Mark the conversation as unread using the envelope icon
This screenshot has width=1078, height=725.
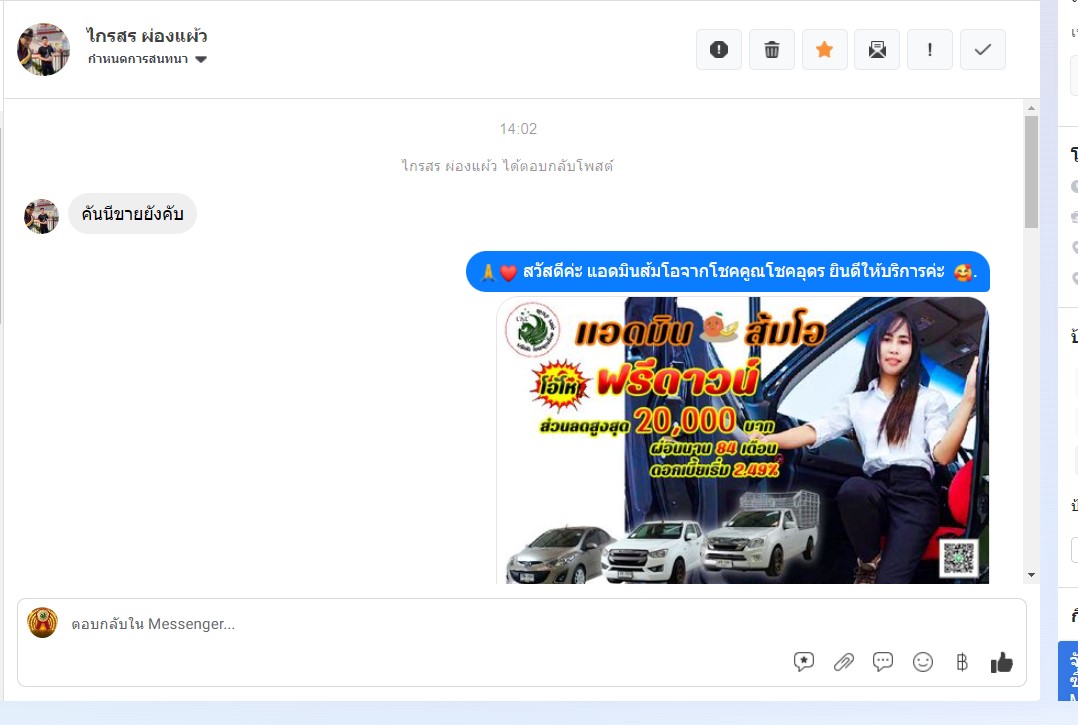click(877, 49)
